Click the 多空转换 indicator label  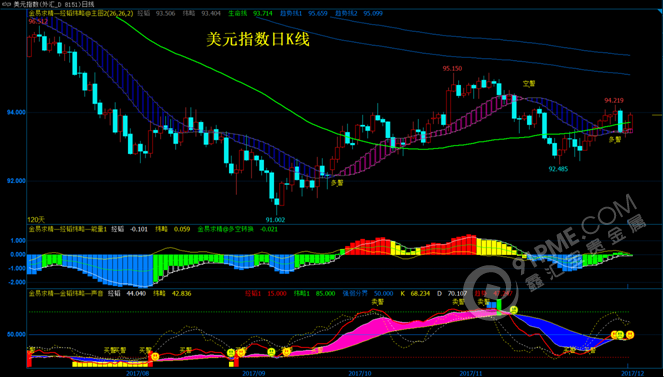pyautogui.click(x=232, y=229)
